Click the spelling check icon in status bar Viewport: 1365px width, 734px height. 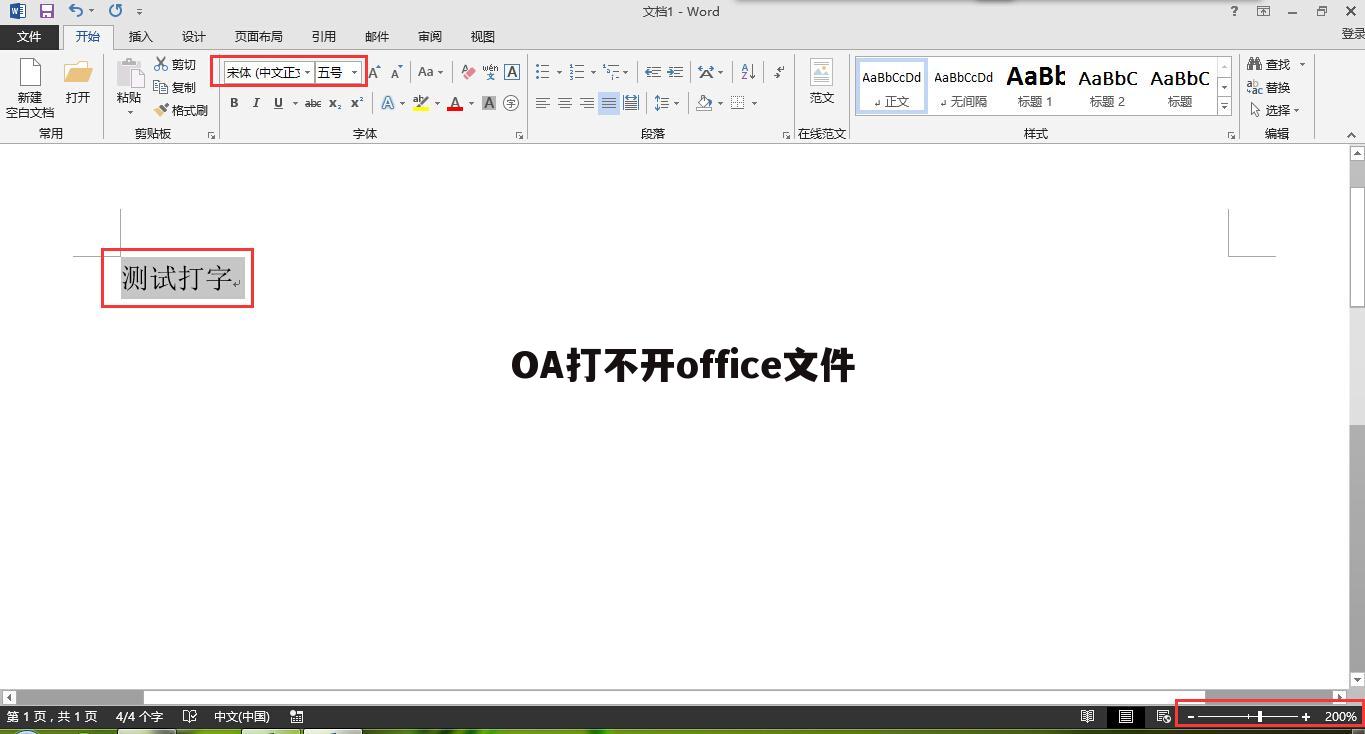[190, 716]
